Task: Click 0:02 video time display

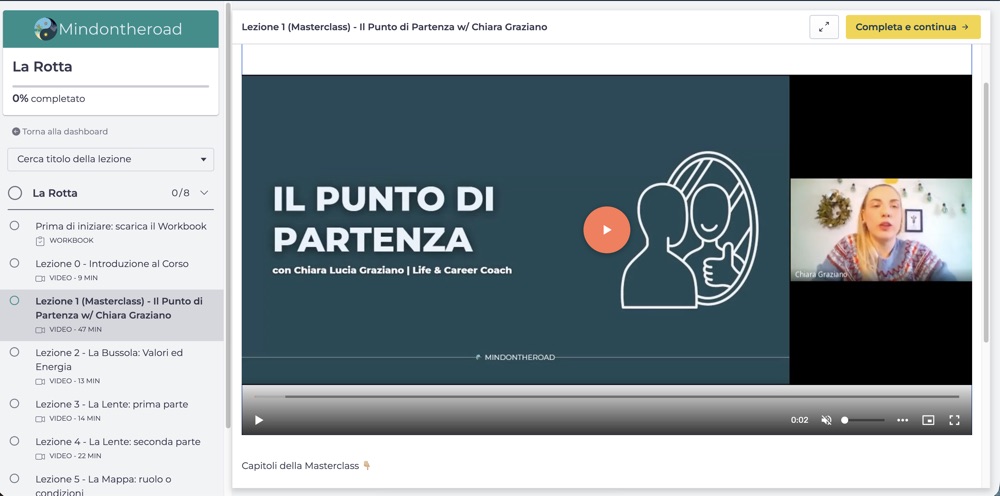Action: click(x=800, y=420)
